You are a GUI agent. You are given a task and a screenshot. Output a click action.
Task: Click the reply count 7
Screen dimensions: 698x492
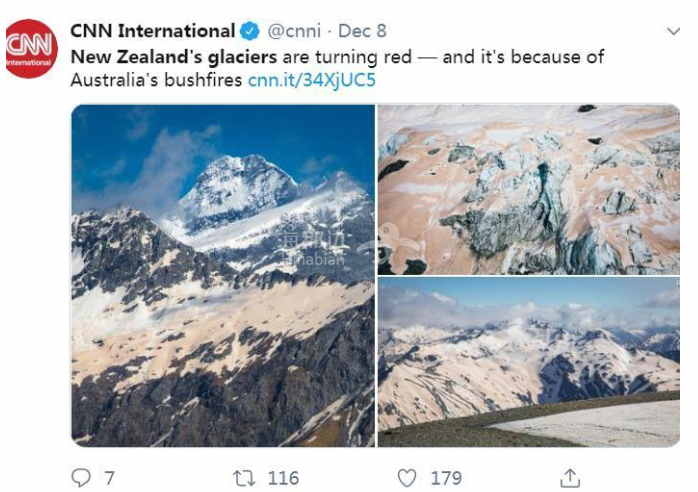point(109,477)
